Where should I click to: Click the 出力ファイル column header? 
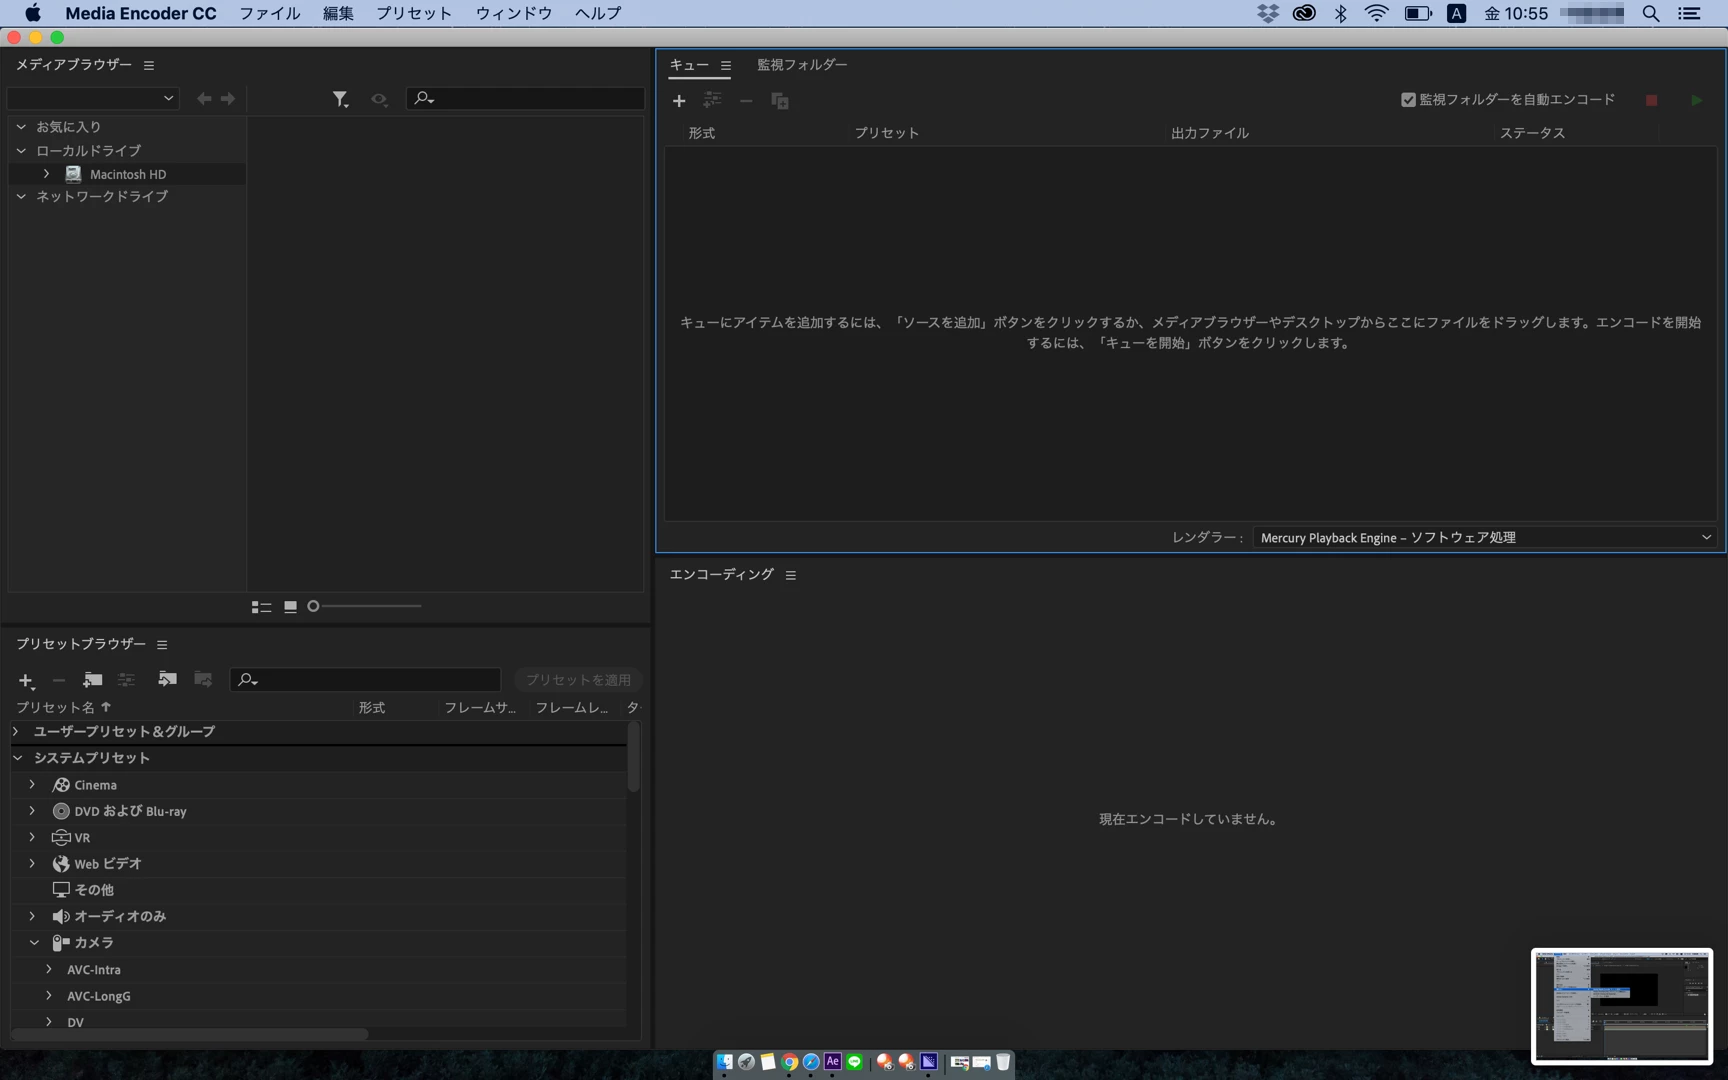pyautogui.click(x=1210, y=133)
